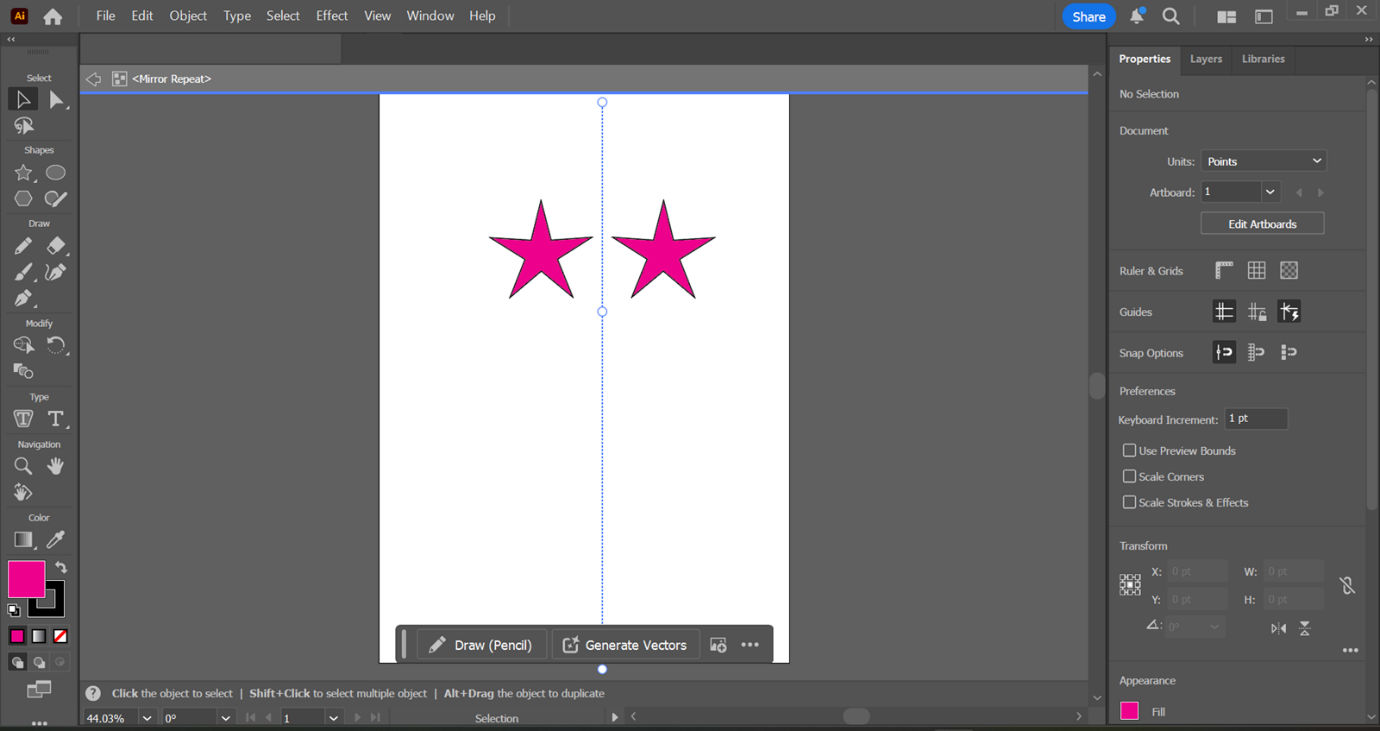Open the Object menu
Viewport: 1380px width, 731px height.
tap(188, 15)
